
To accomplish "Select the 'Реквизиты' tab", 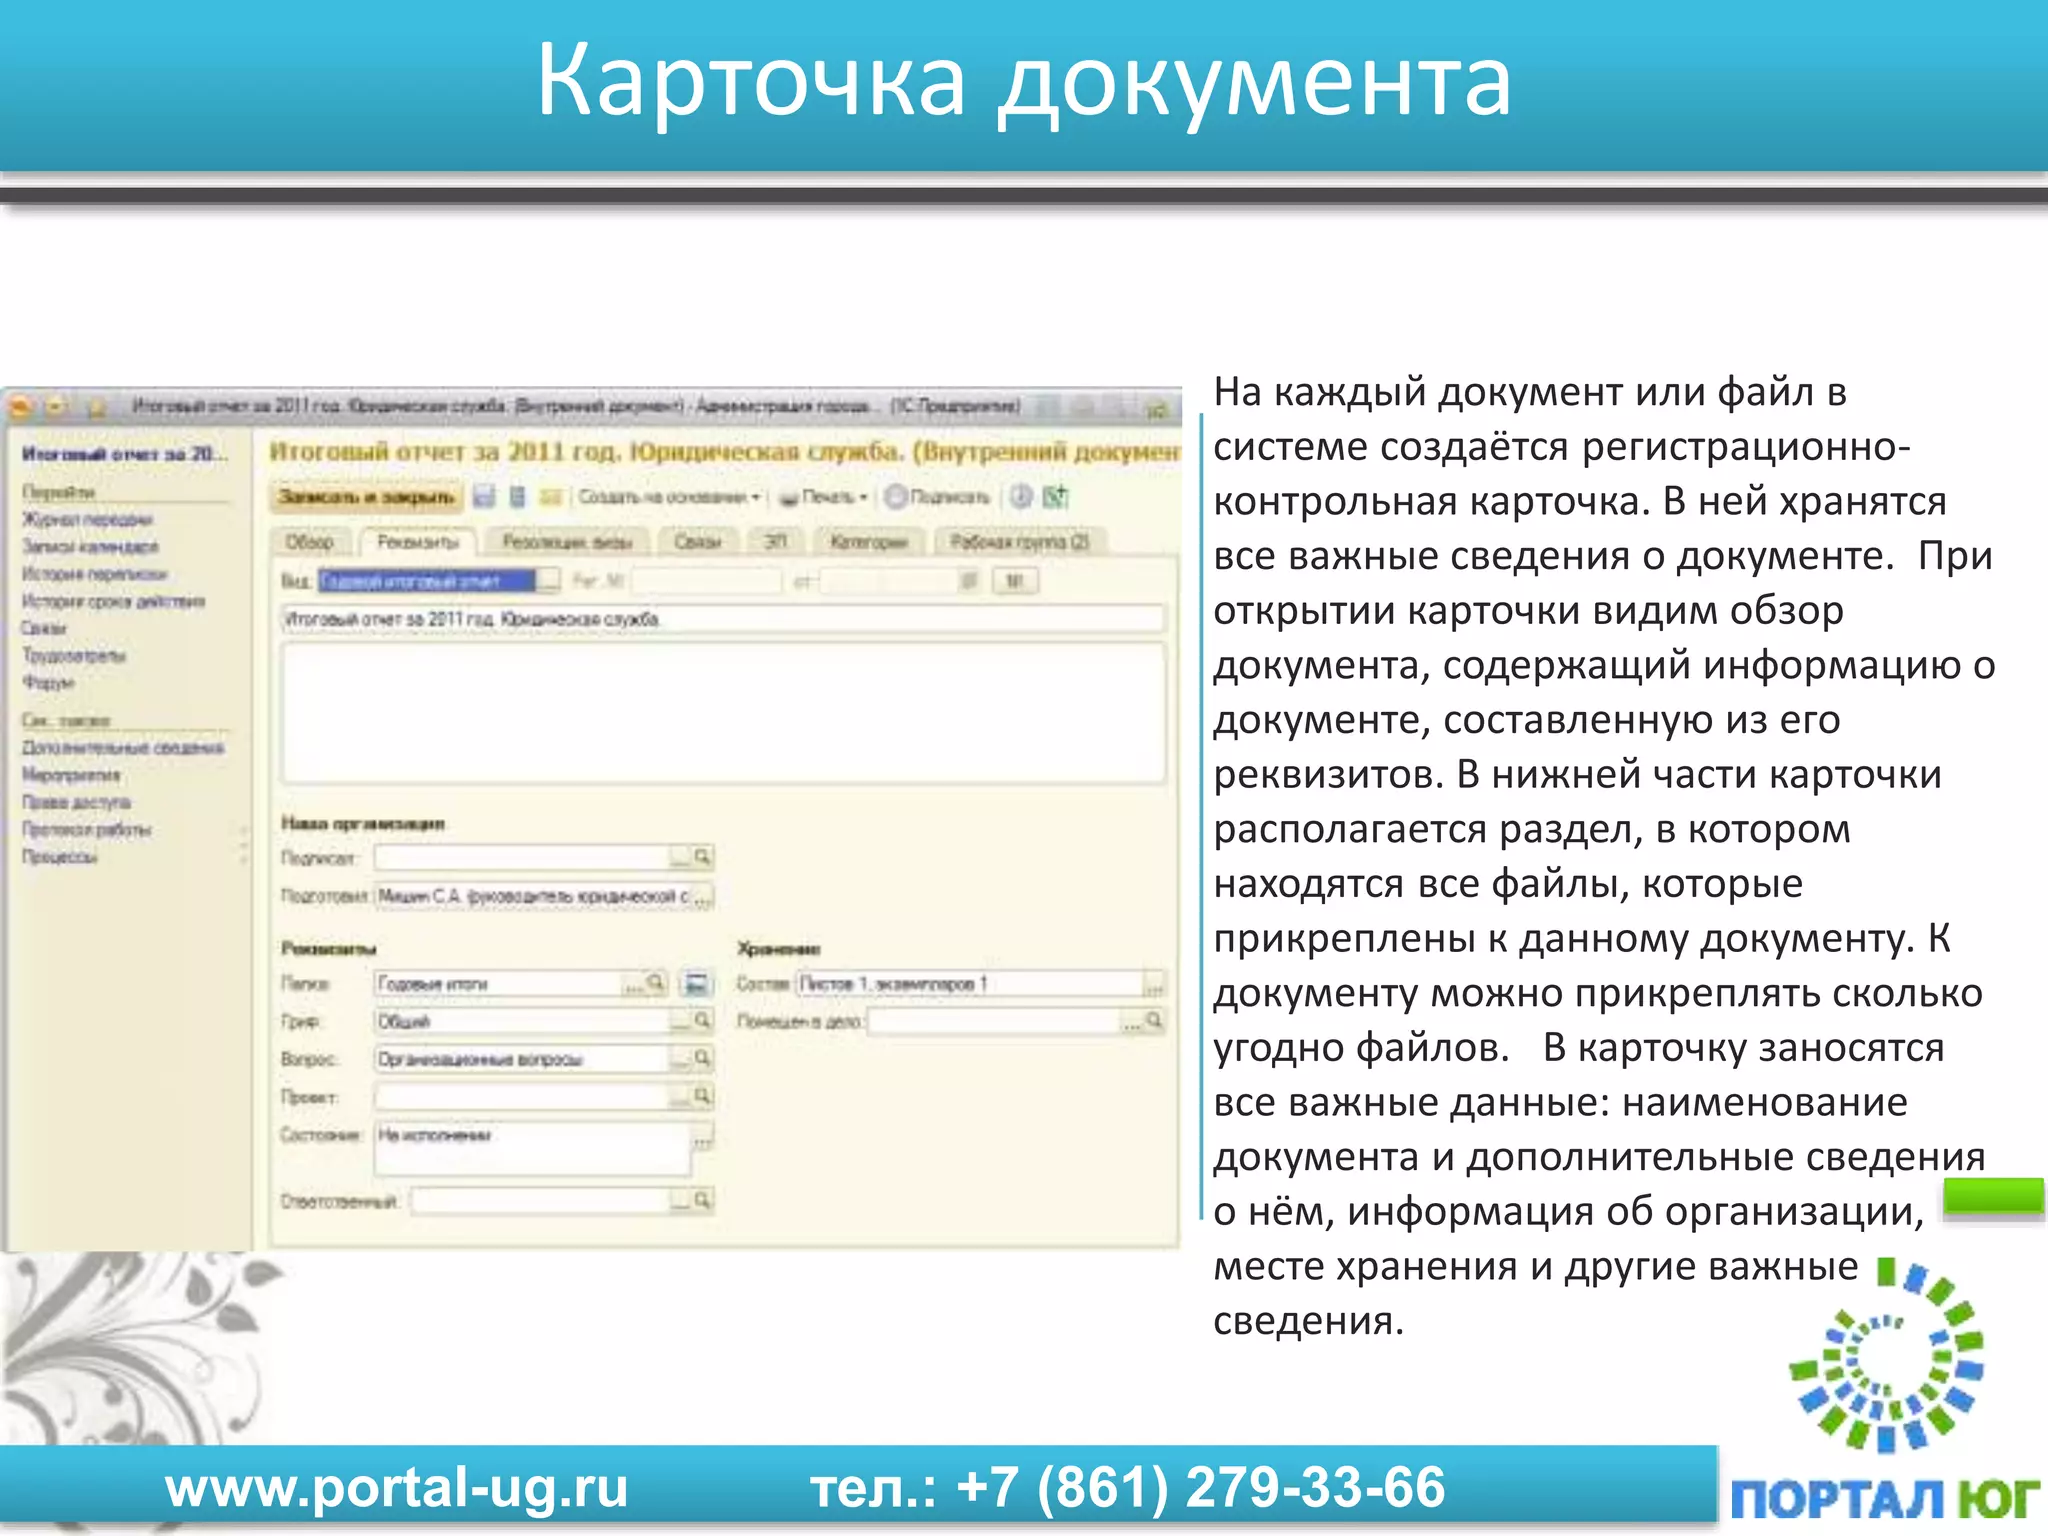I will point(418,542).
